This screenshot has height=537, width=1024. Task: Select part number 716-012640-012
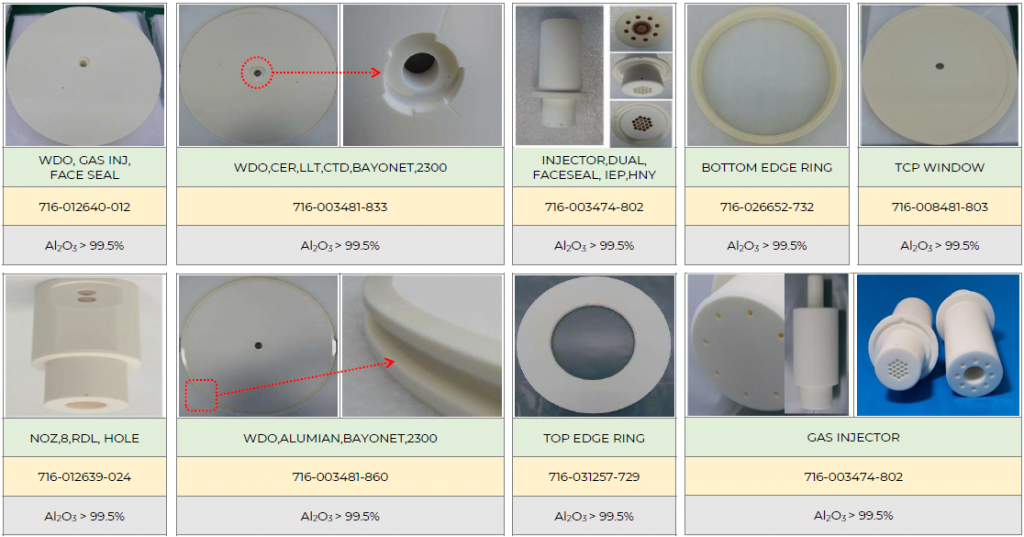85,207
